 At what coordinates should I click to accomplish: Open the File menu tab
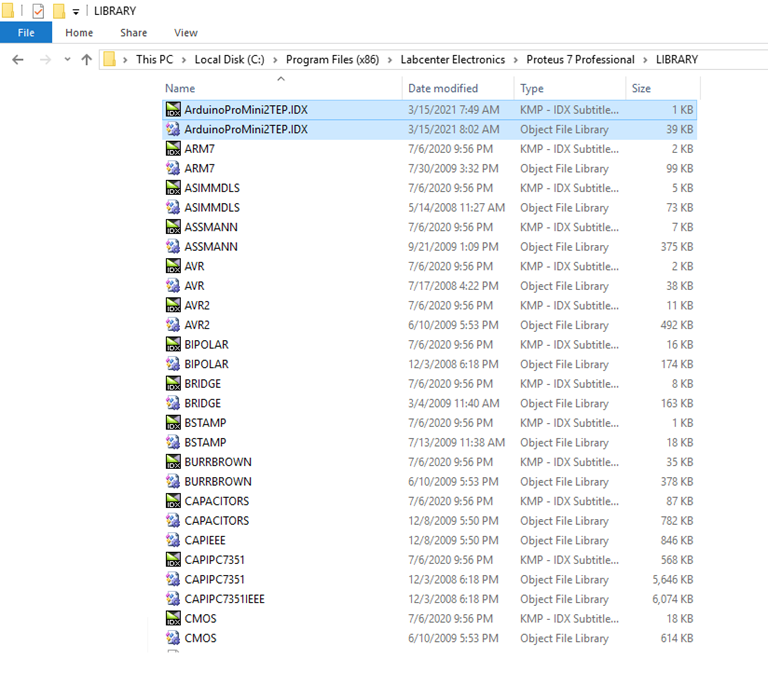(26, 33)
